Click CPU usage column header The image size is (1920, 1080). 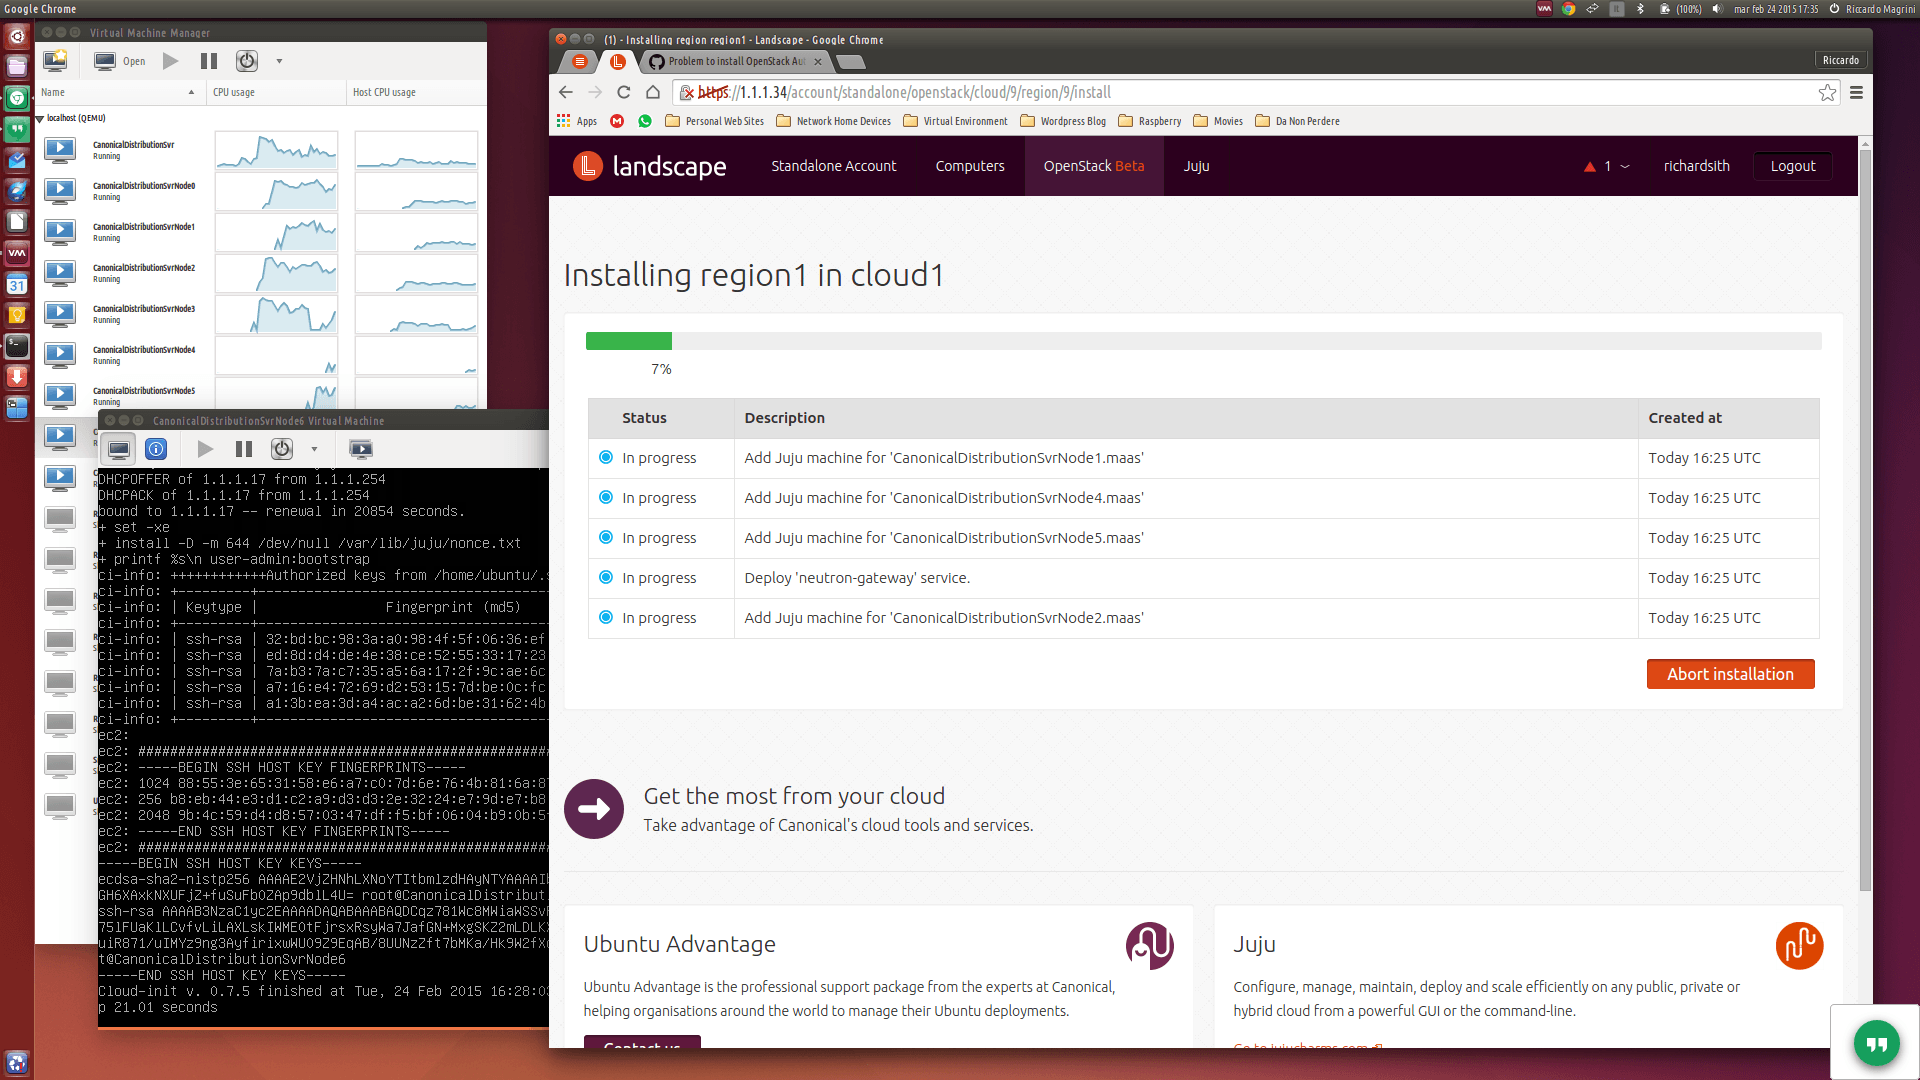point(276,92)
